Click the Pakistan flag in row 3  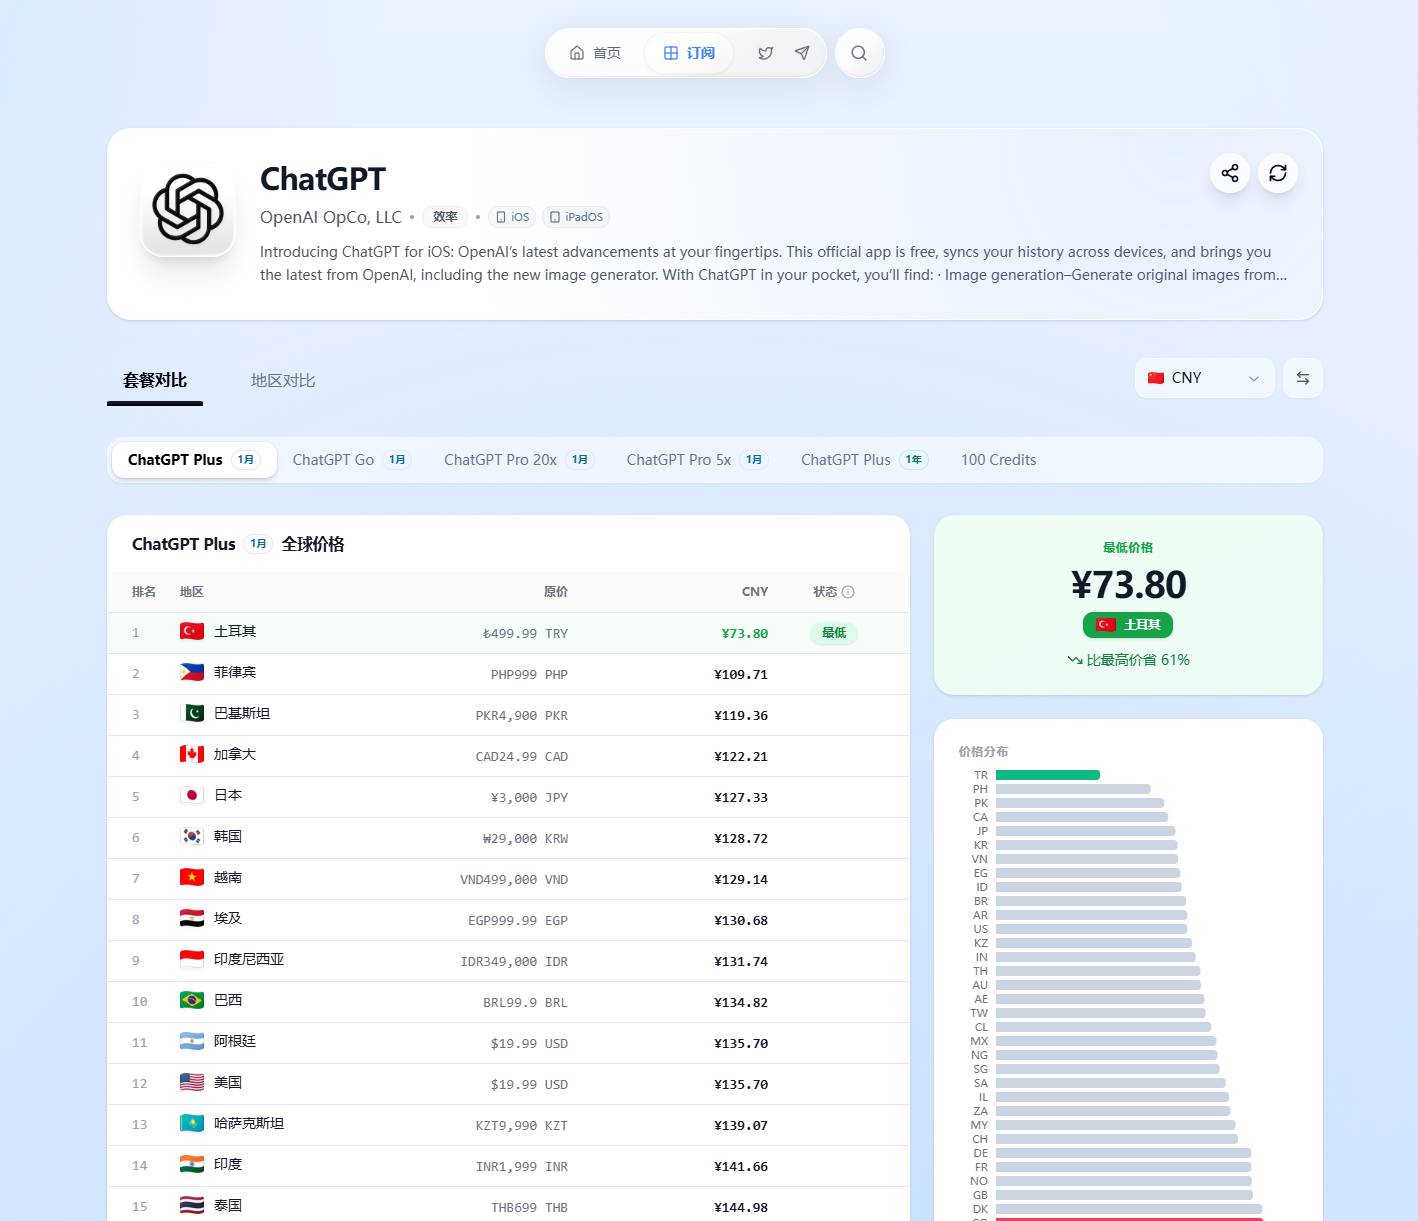192,714
